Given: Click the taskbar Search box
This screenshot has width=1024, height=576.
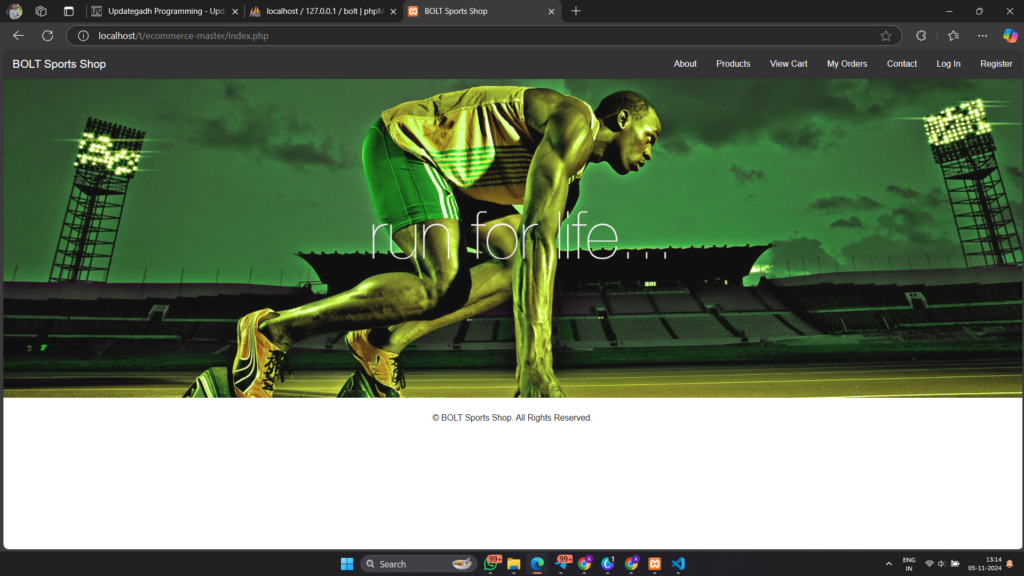Looking at the screenshot, I should [418, 564].
